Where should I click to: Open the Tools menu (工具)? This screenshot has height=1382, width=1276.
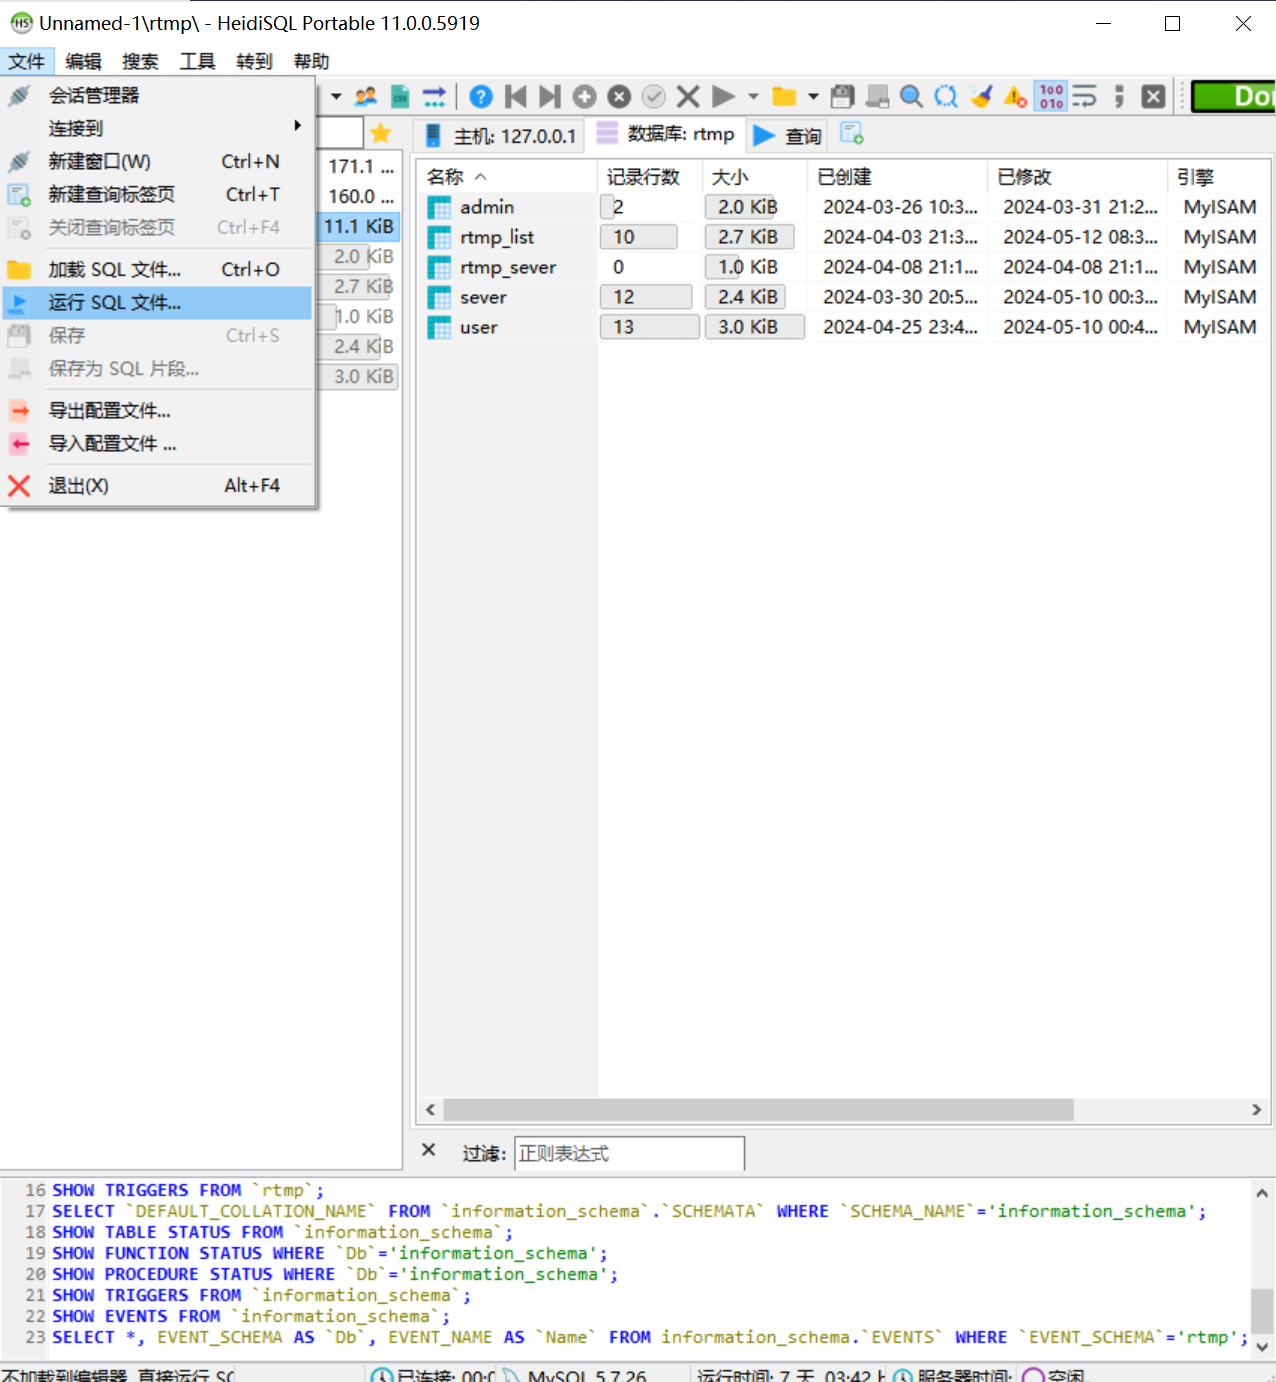tap(198, 61)
